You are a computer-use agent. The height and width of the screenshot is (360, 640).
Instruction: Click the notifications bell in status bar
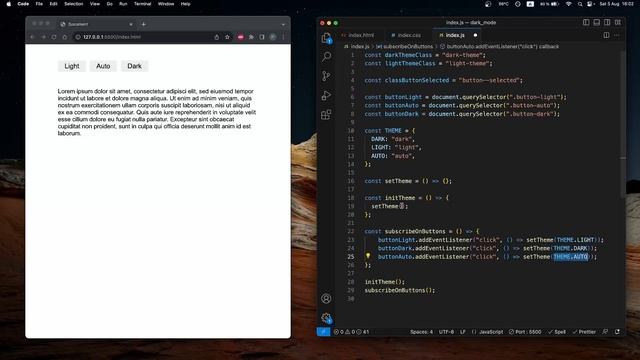click(617, 332)
